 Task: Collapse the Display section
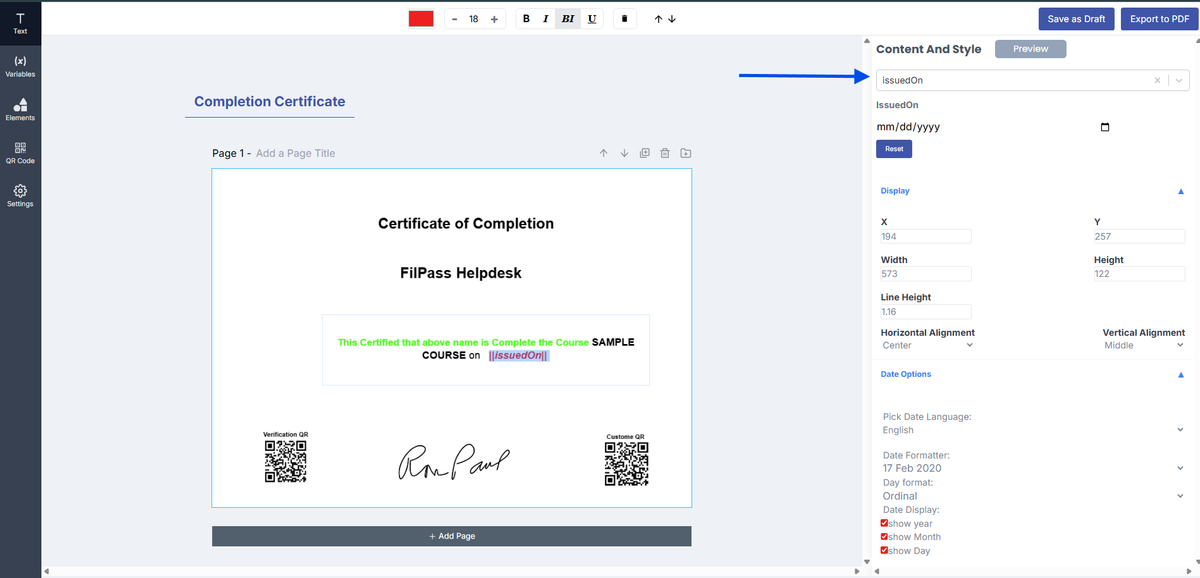click(x=1181, y=191)
